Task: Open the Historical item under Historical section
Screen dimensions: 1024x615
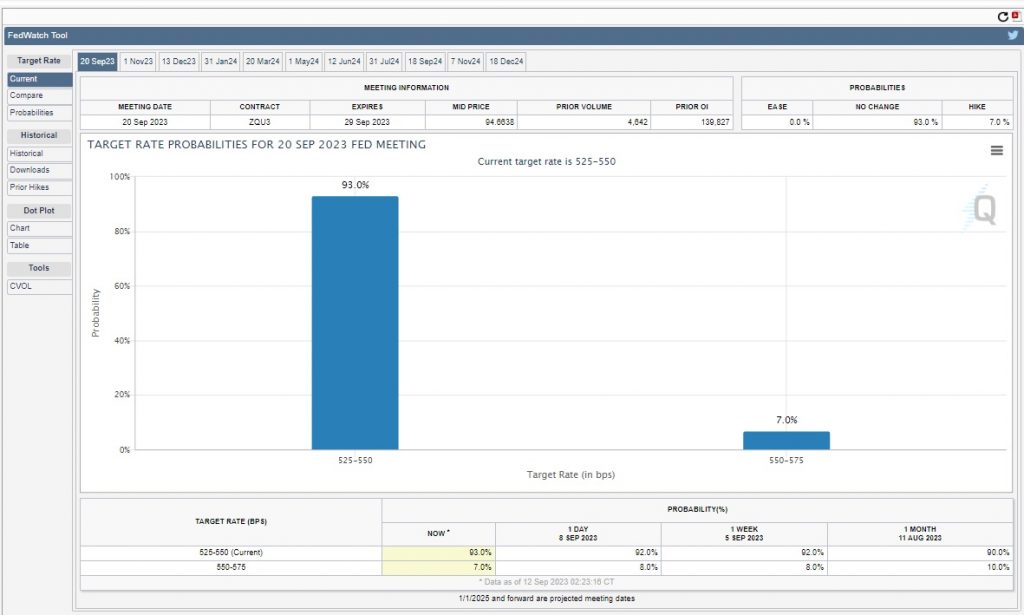Action: tap(40, 153)
